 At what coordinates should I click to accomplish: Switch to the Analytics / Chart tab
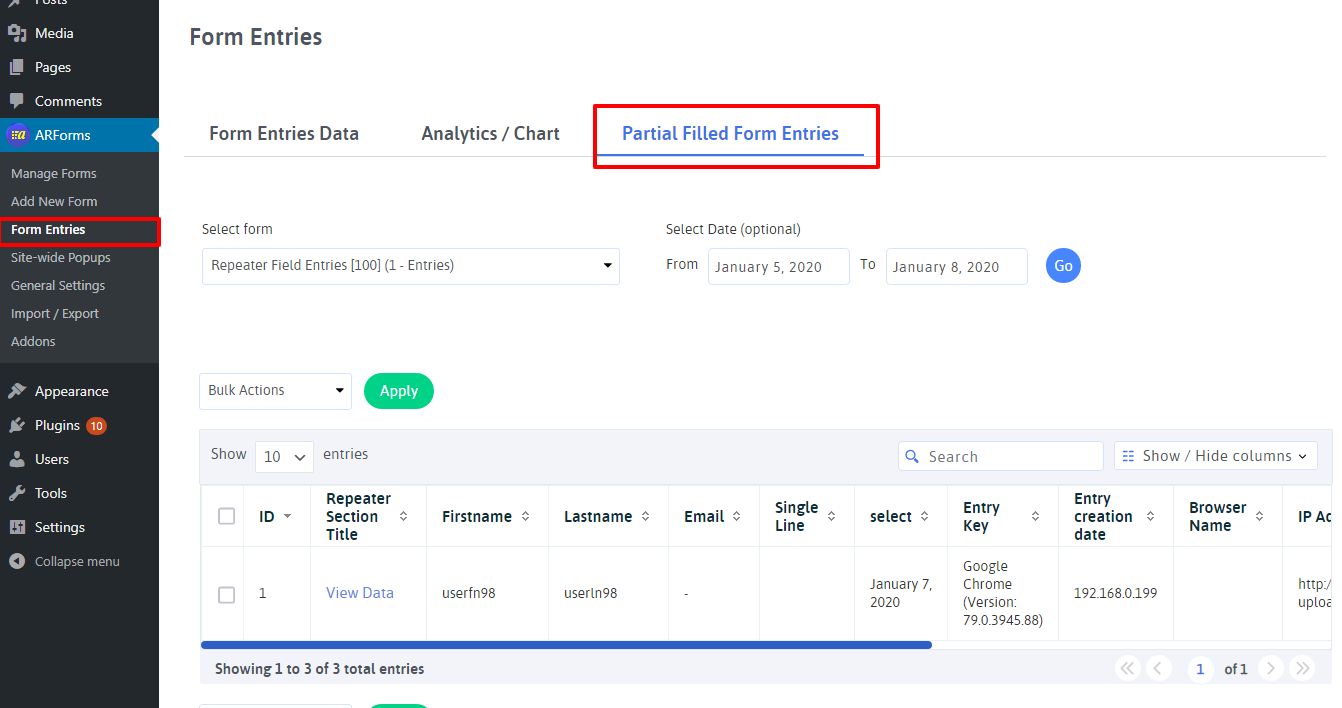click(x=490, y=134)
